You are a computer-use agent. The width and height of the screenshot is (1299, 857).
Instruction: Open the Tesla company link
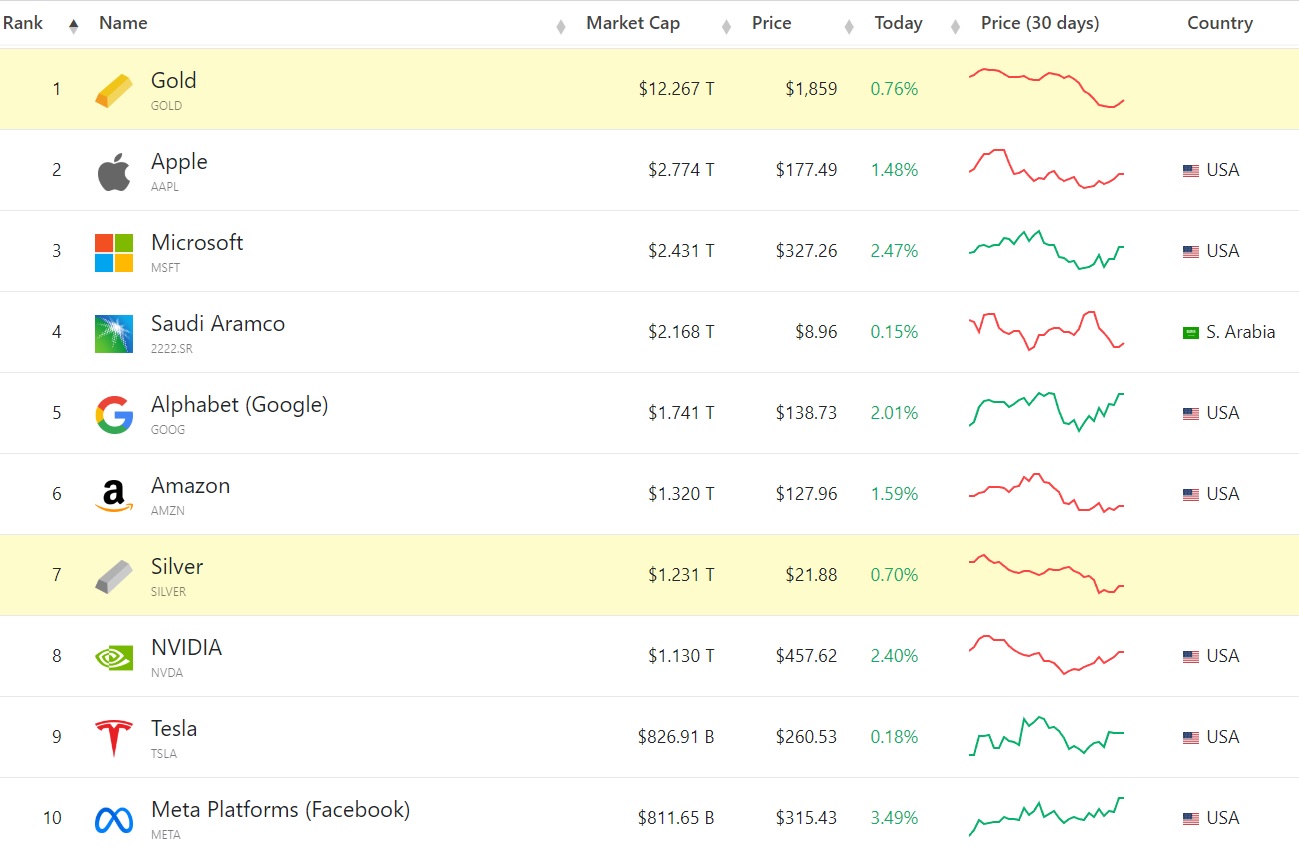pos(174,729)
